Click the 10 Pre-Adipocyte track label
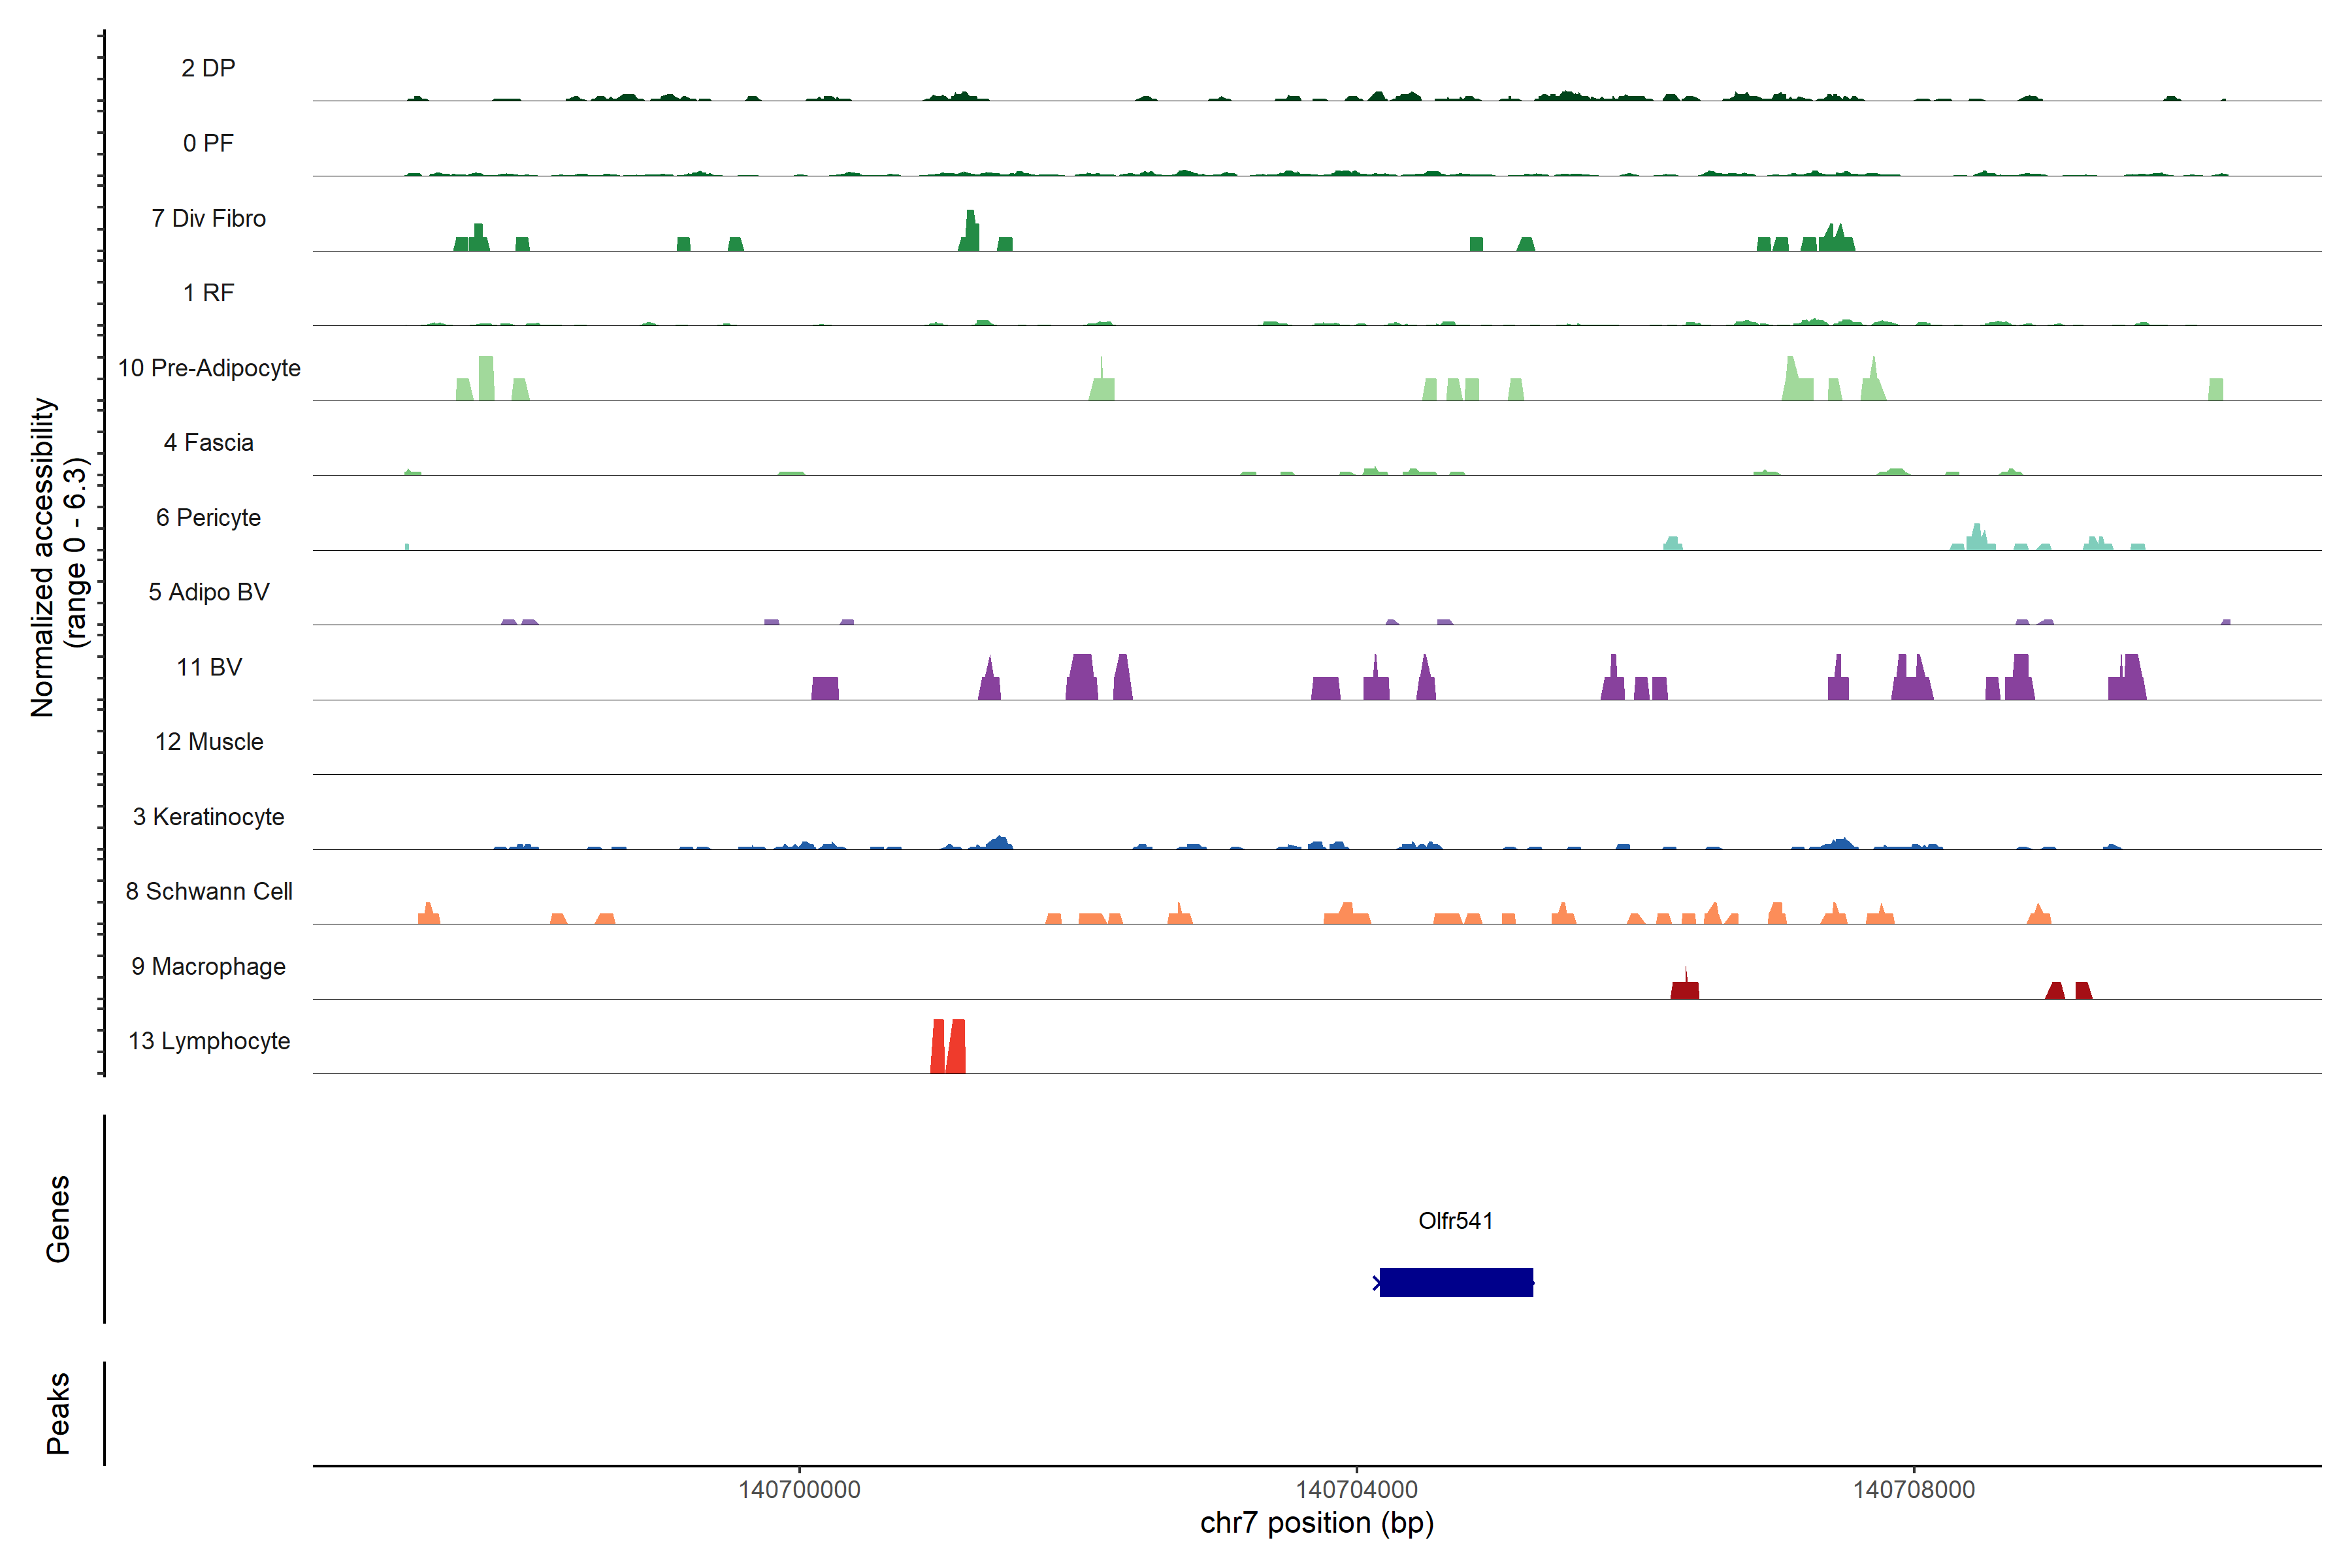The width and height of the screenshot is (2352, 1568). coord(208,368)
